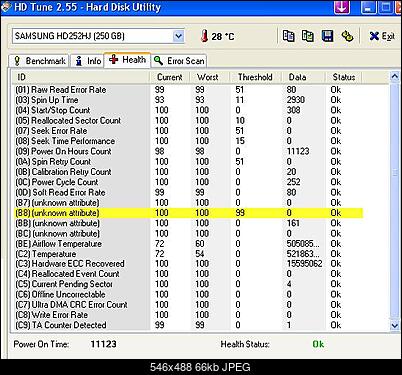Open the options gear icon in toolbar

[x=347, y=36]
